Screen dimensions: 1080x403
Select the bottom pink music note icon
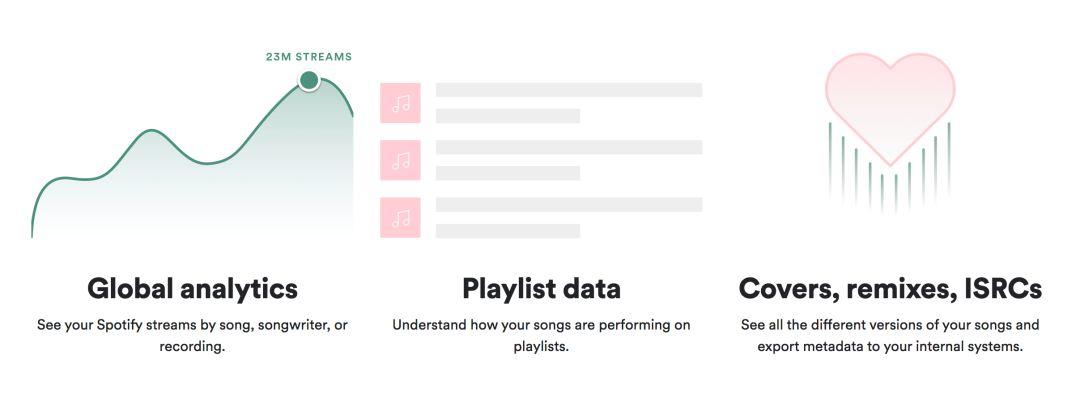point(400,217)
